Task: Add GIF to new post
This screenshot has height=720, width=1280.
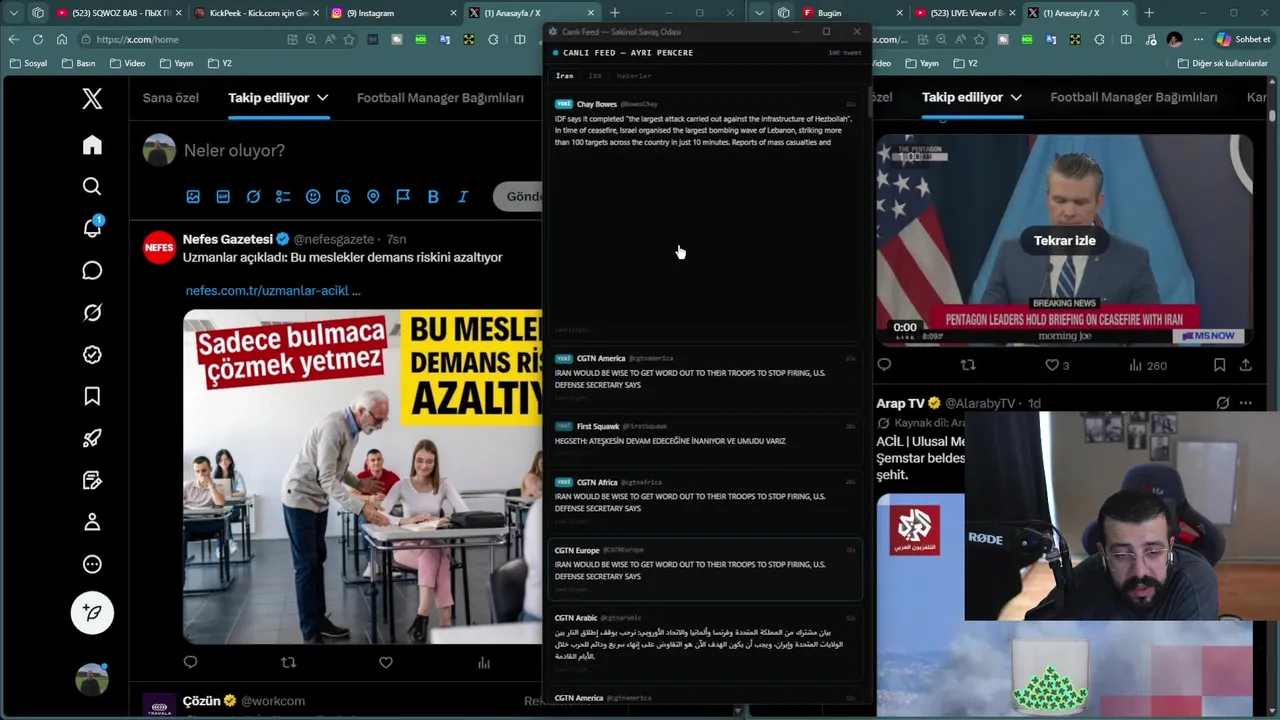Action: (x=223, y=197)
